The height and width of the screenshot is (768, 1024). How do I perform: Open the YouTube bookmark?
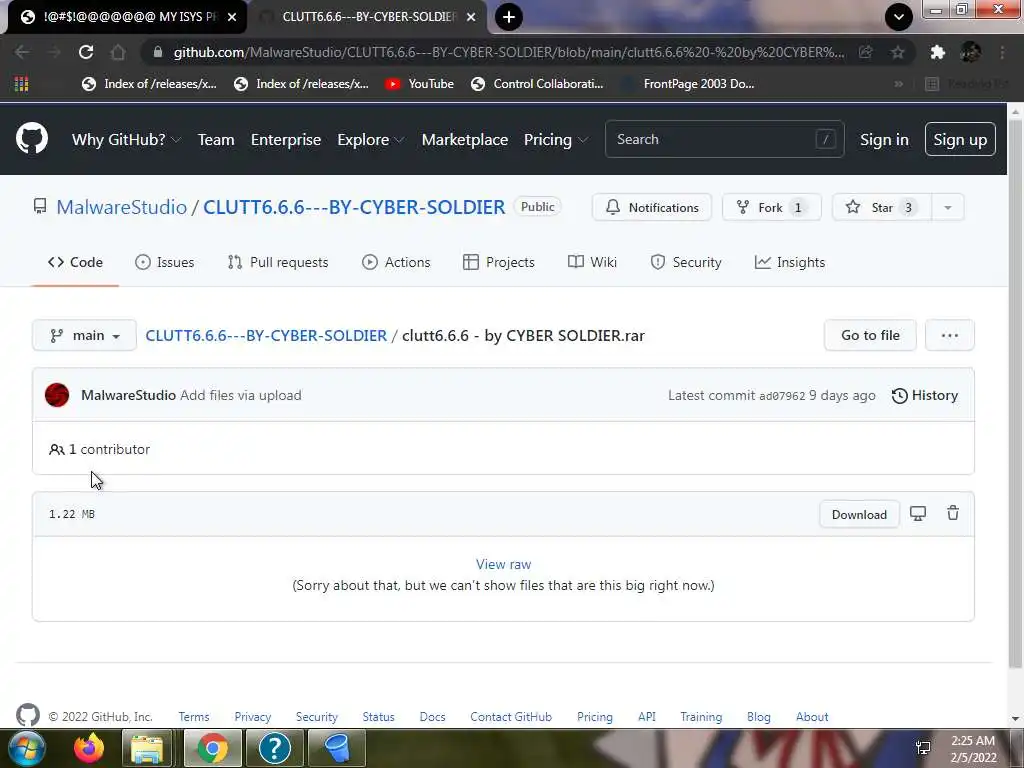click(419, 84)
